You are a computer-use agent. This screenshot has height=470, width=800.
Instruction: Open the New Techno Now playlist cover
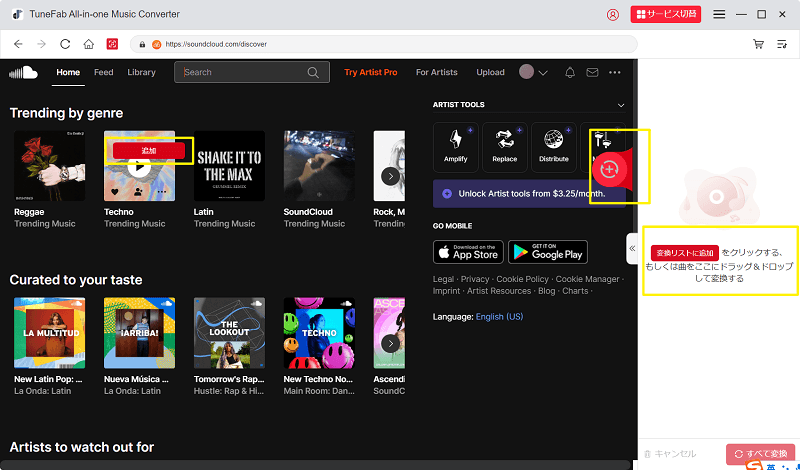coord(319,333)
